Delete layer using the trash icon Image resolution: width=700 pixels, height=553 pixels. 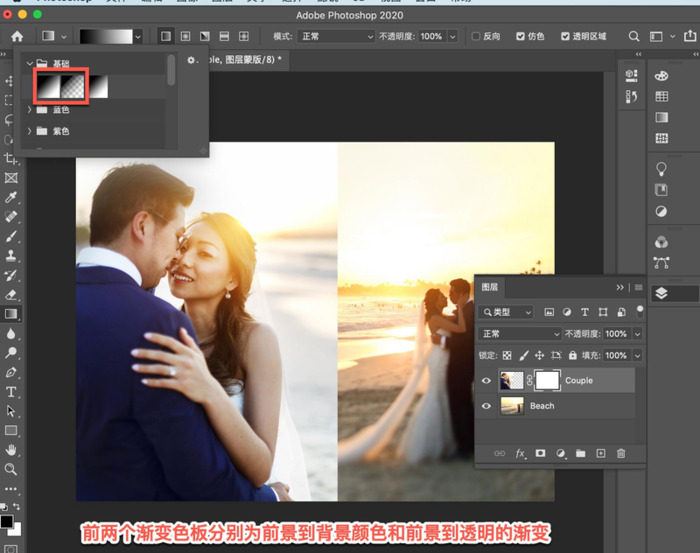pyautogui.click(x=621, y=454)
